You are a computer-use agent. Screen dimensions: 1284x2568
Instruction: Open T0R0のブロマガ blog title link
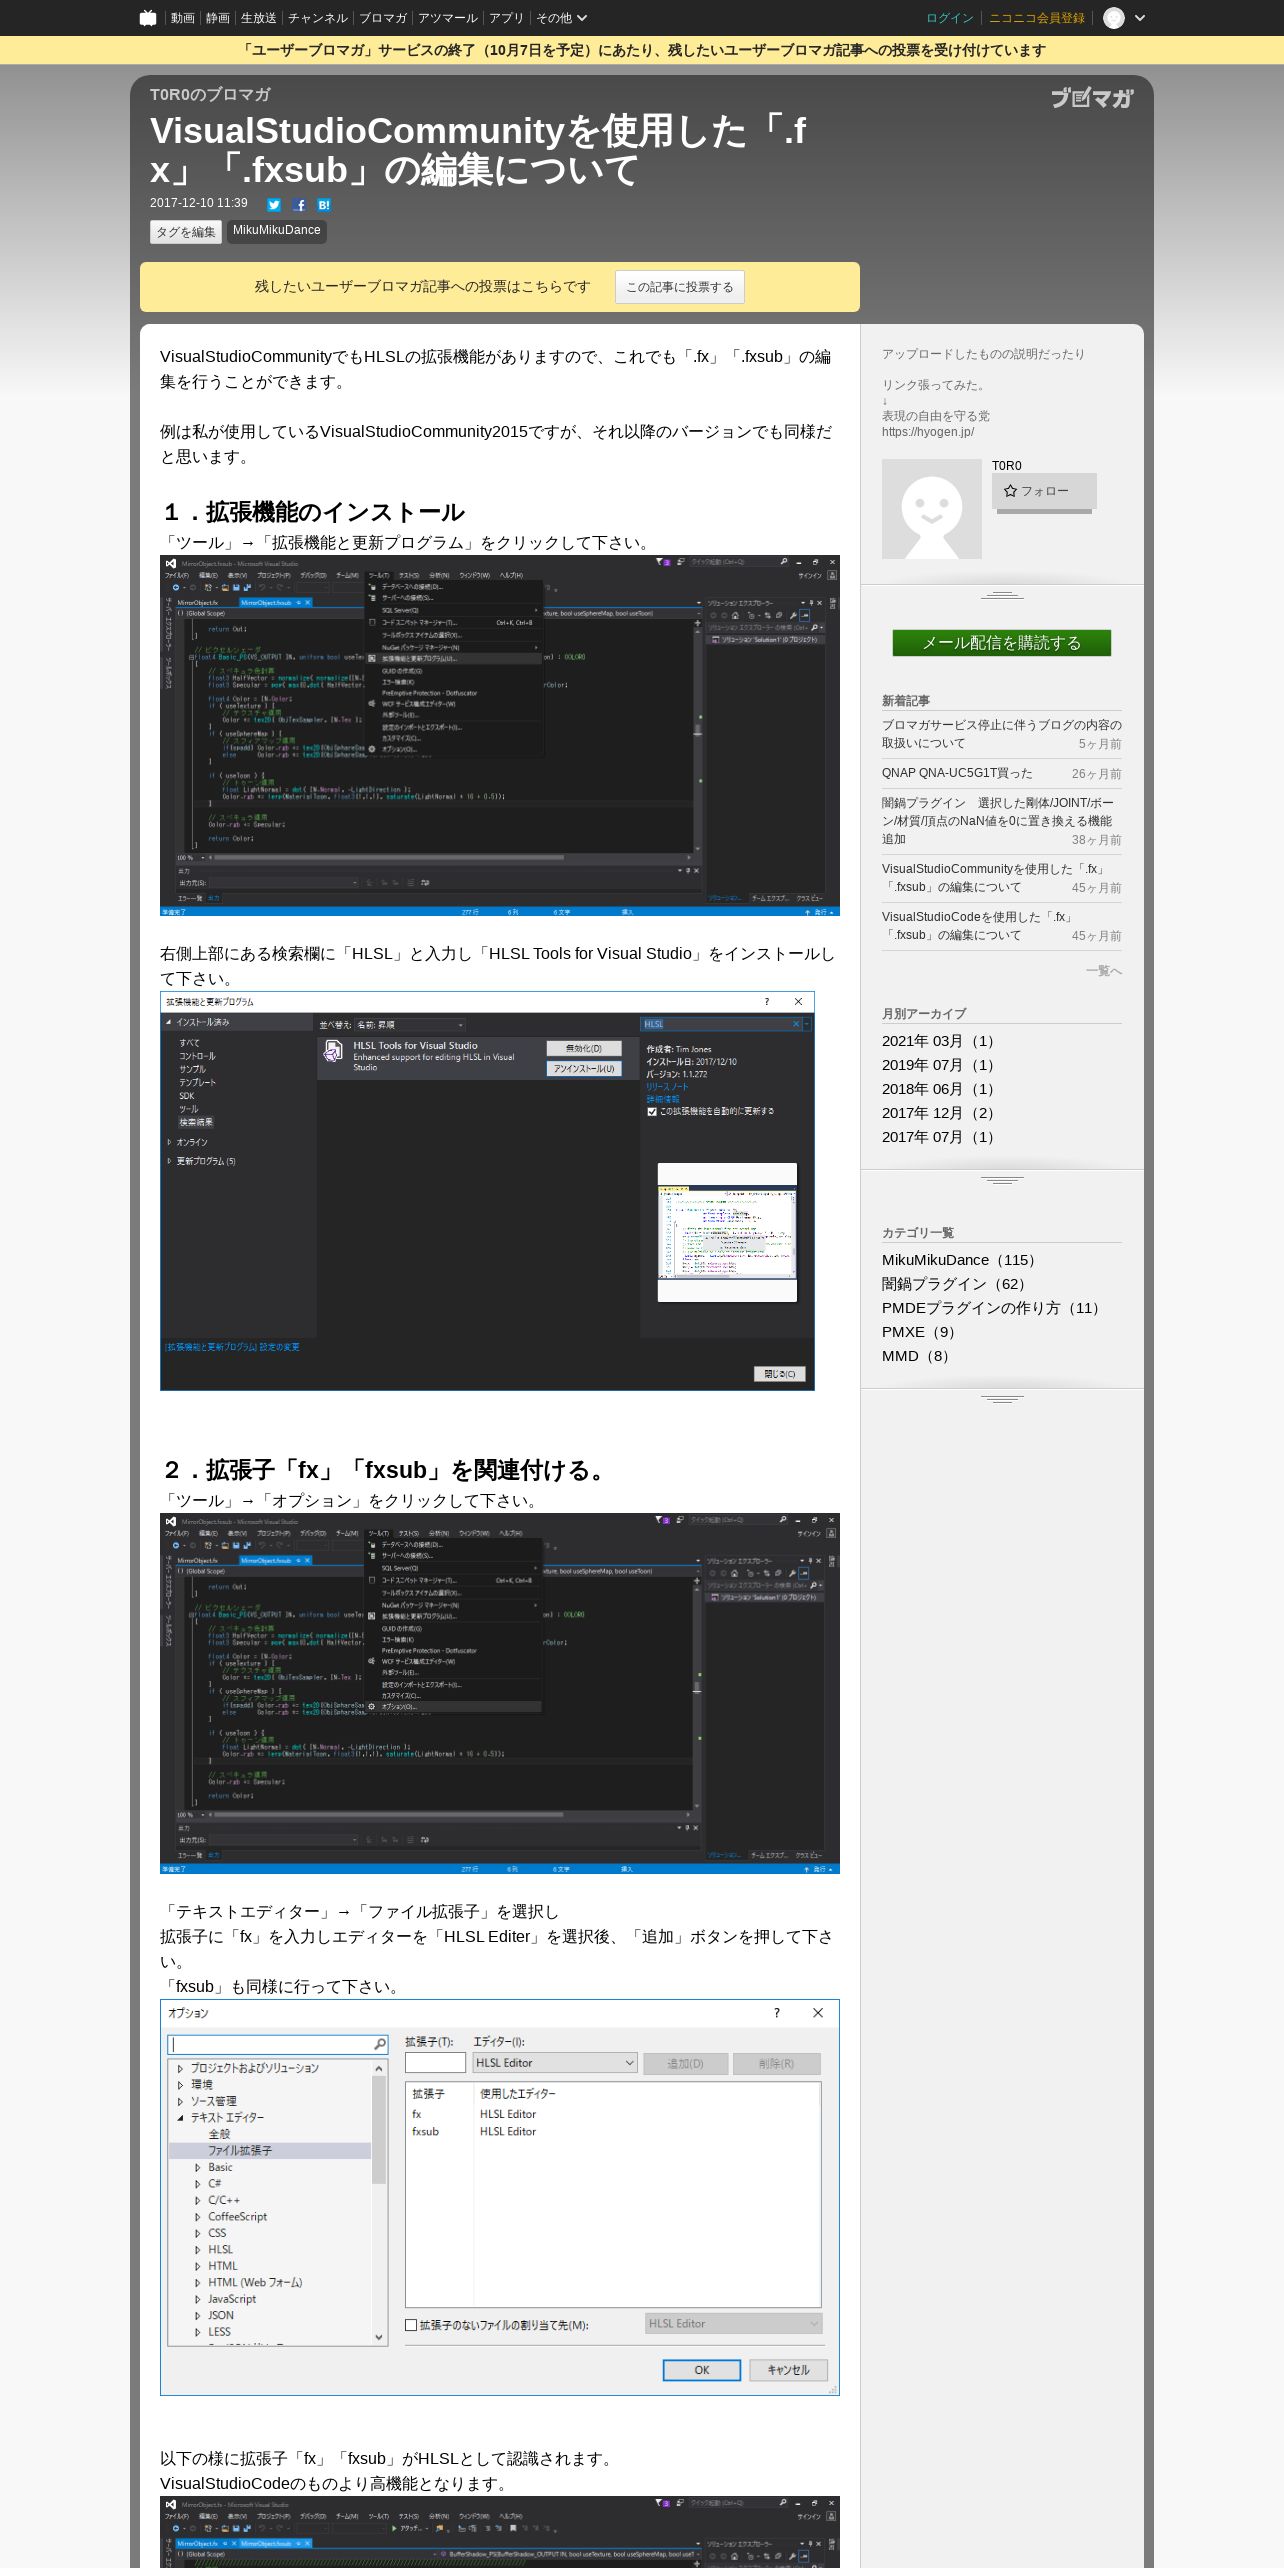[210, 94]
